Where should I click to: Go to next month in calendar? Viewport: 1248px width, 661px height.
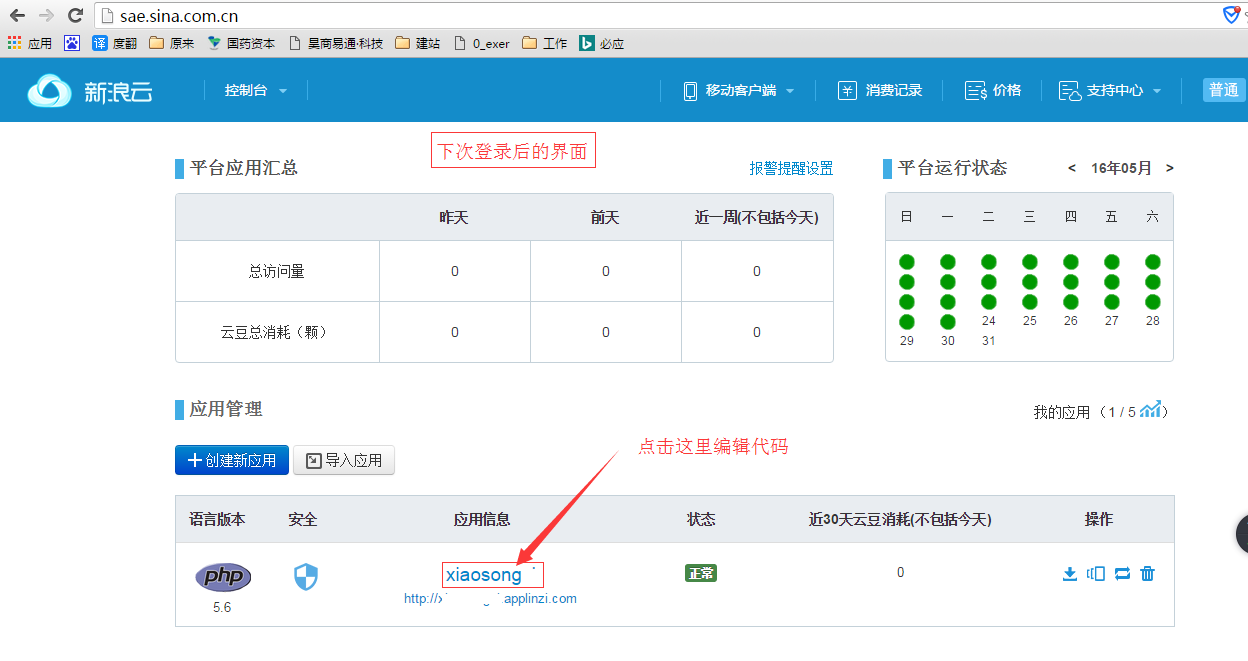click(1170, 168)
